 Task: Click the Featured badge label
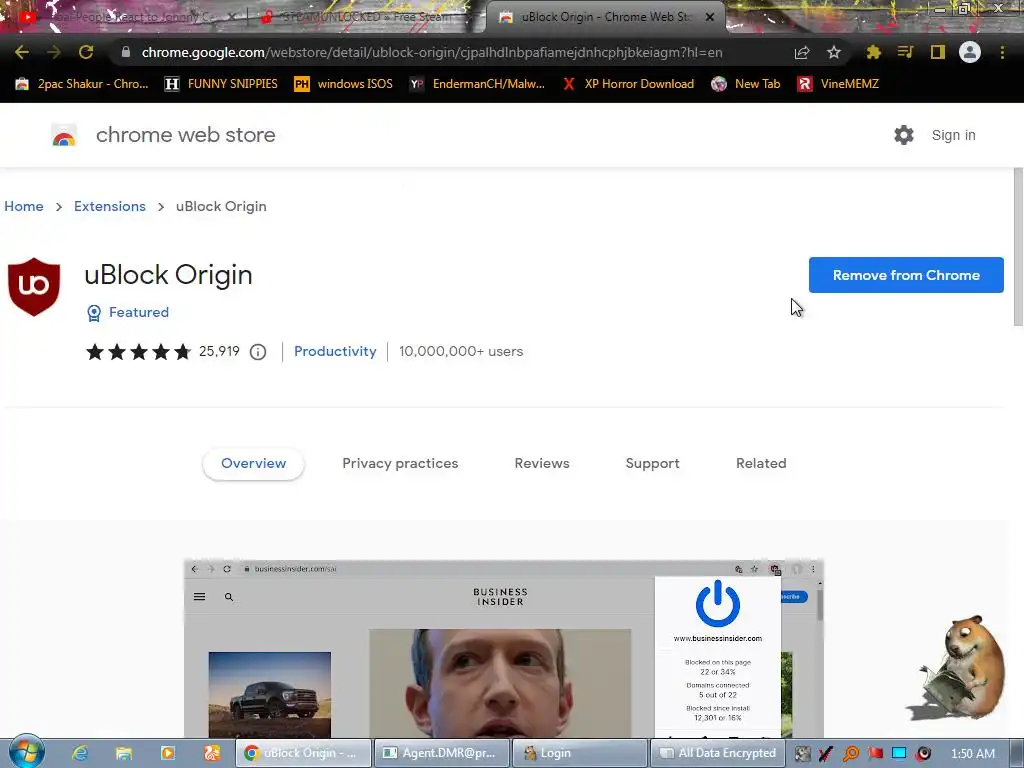pos(139,312)
